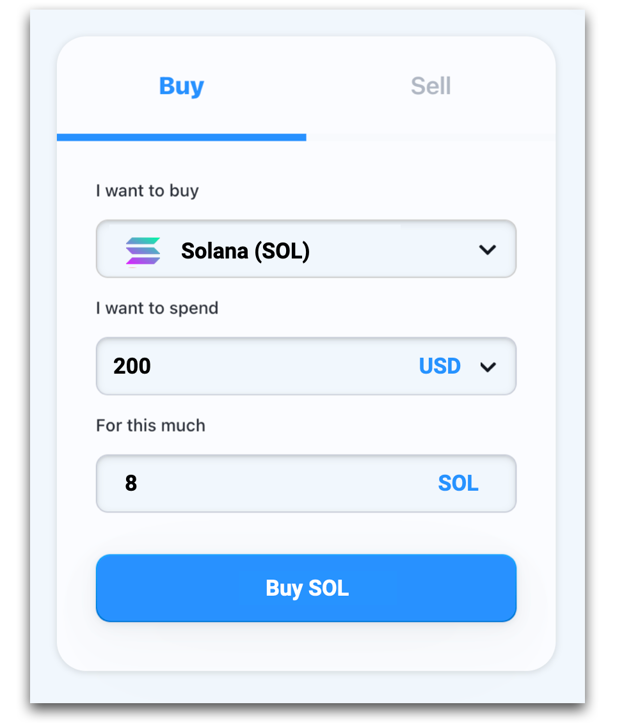Click the "I want to buy" label

pos(147,190)
